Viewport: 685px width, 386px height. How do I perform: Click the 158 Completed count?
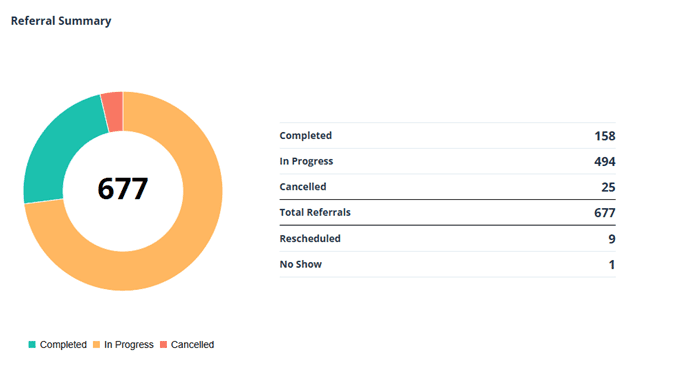[x=605, y=136]
